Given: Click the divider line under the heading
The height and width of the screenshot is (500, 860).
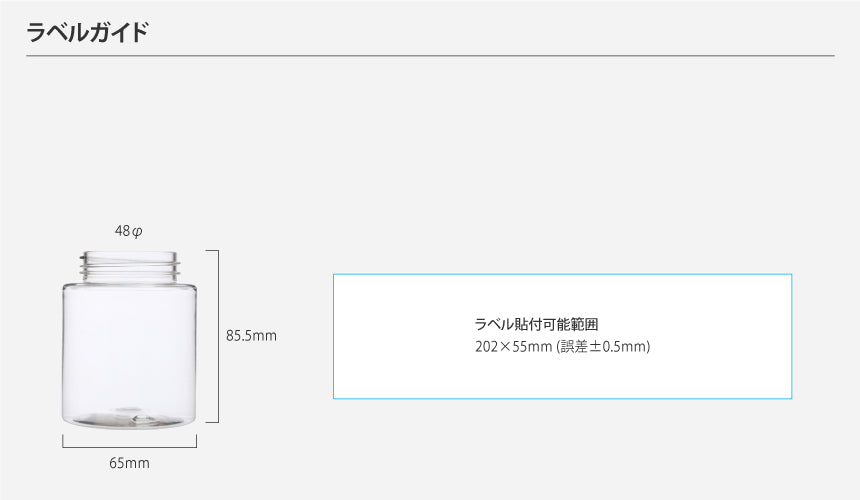Looking at the screenshot, I should [x=430, y=56].
